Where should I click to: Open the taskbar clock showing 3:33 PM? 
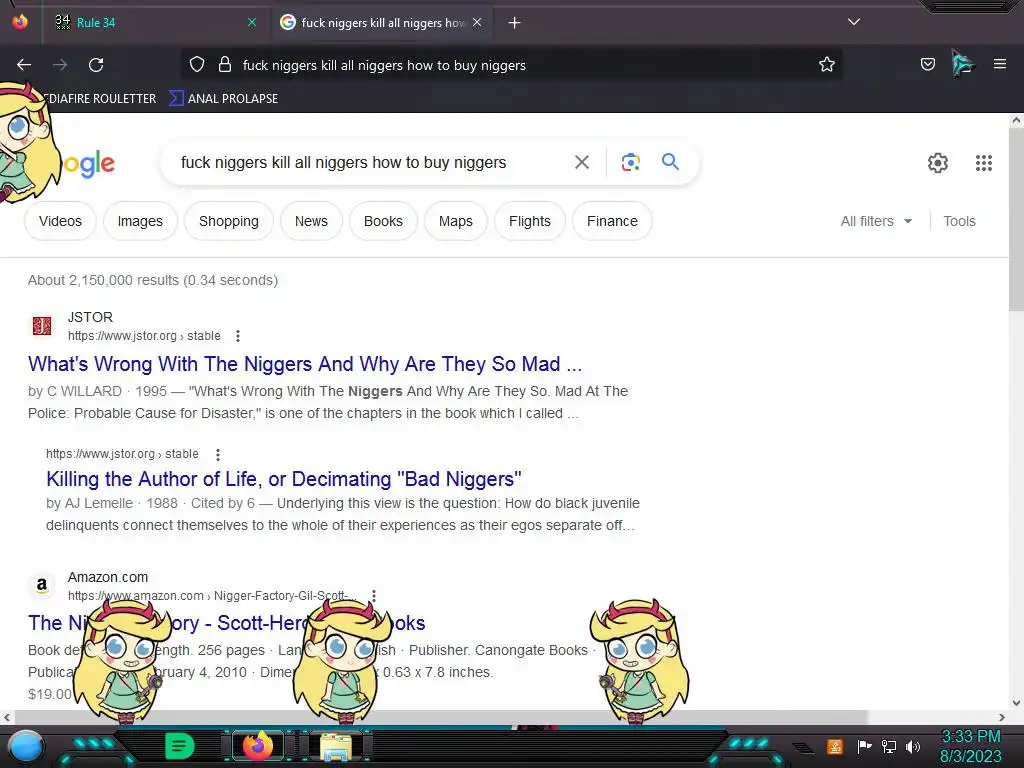pyautogui.click(x=970, y=746)
